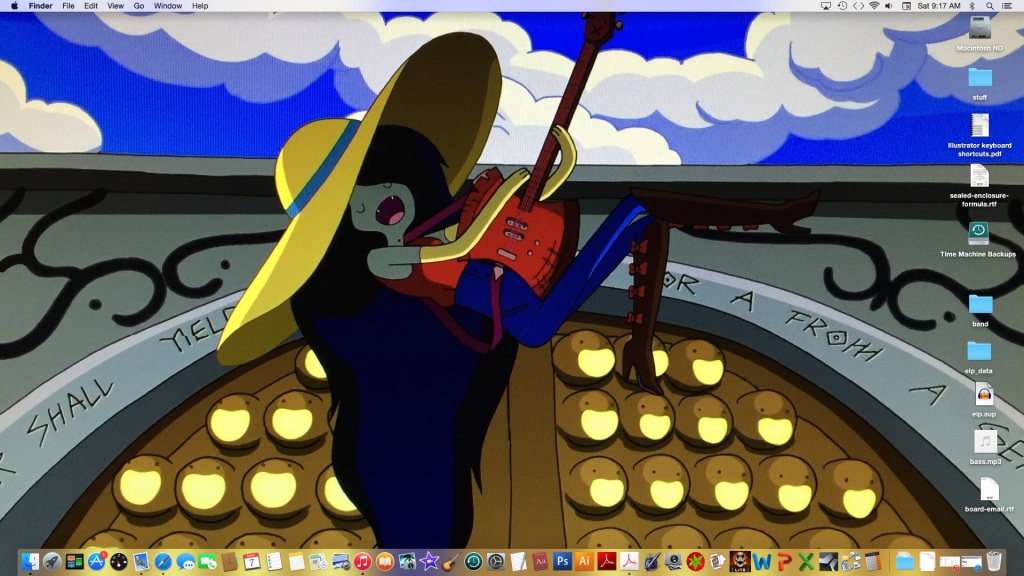Screen dimensions: 1024x576
Task: Launch Illustrator Ai icon in Dock
Action: (584, 561)
